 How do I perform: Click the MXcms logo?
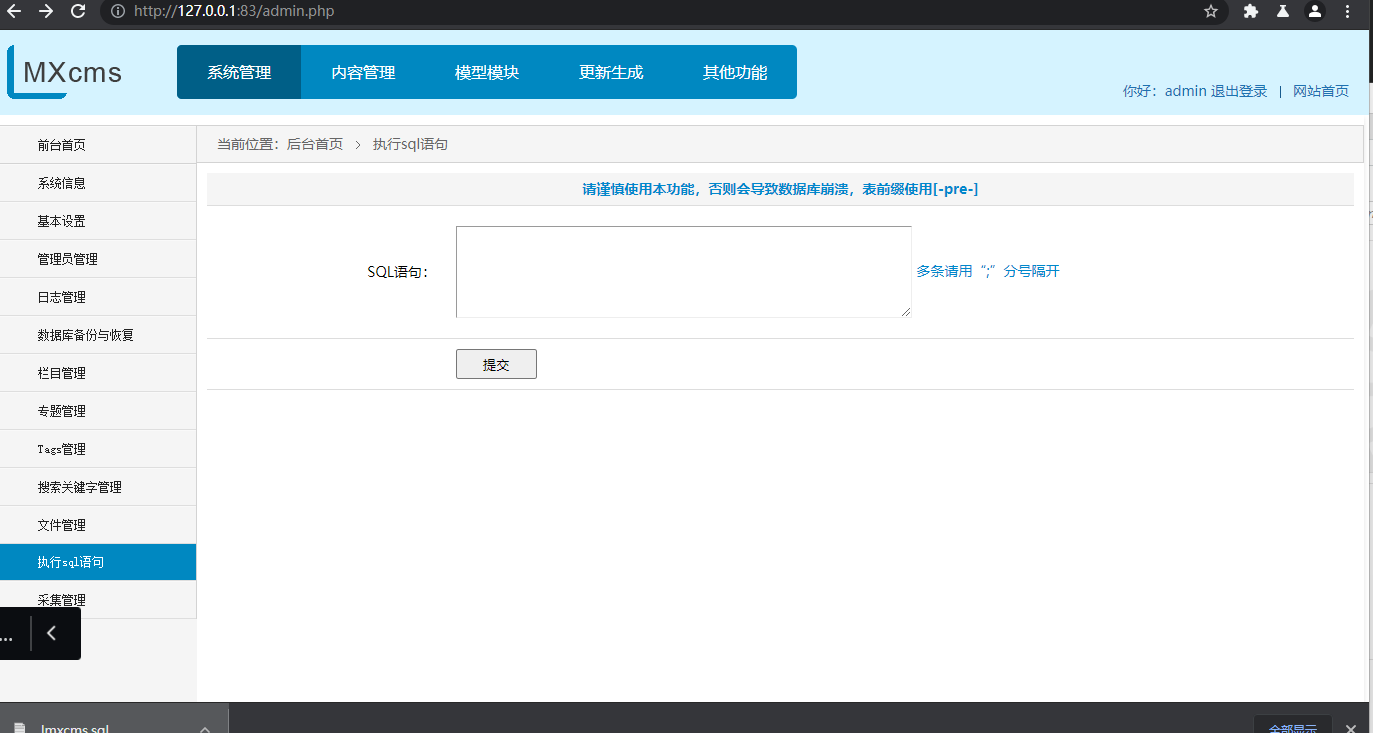tap(66, 72)
